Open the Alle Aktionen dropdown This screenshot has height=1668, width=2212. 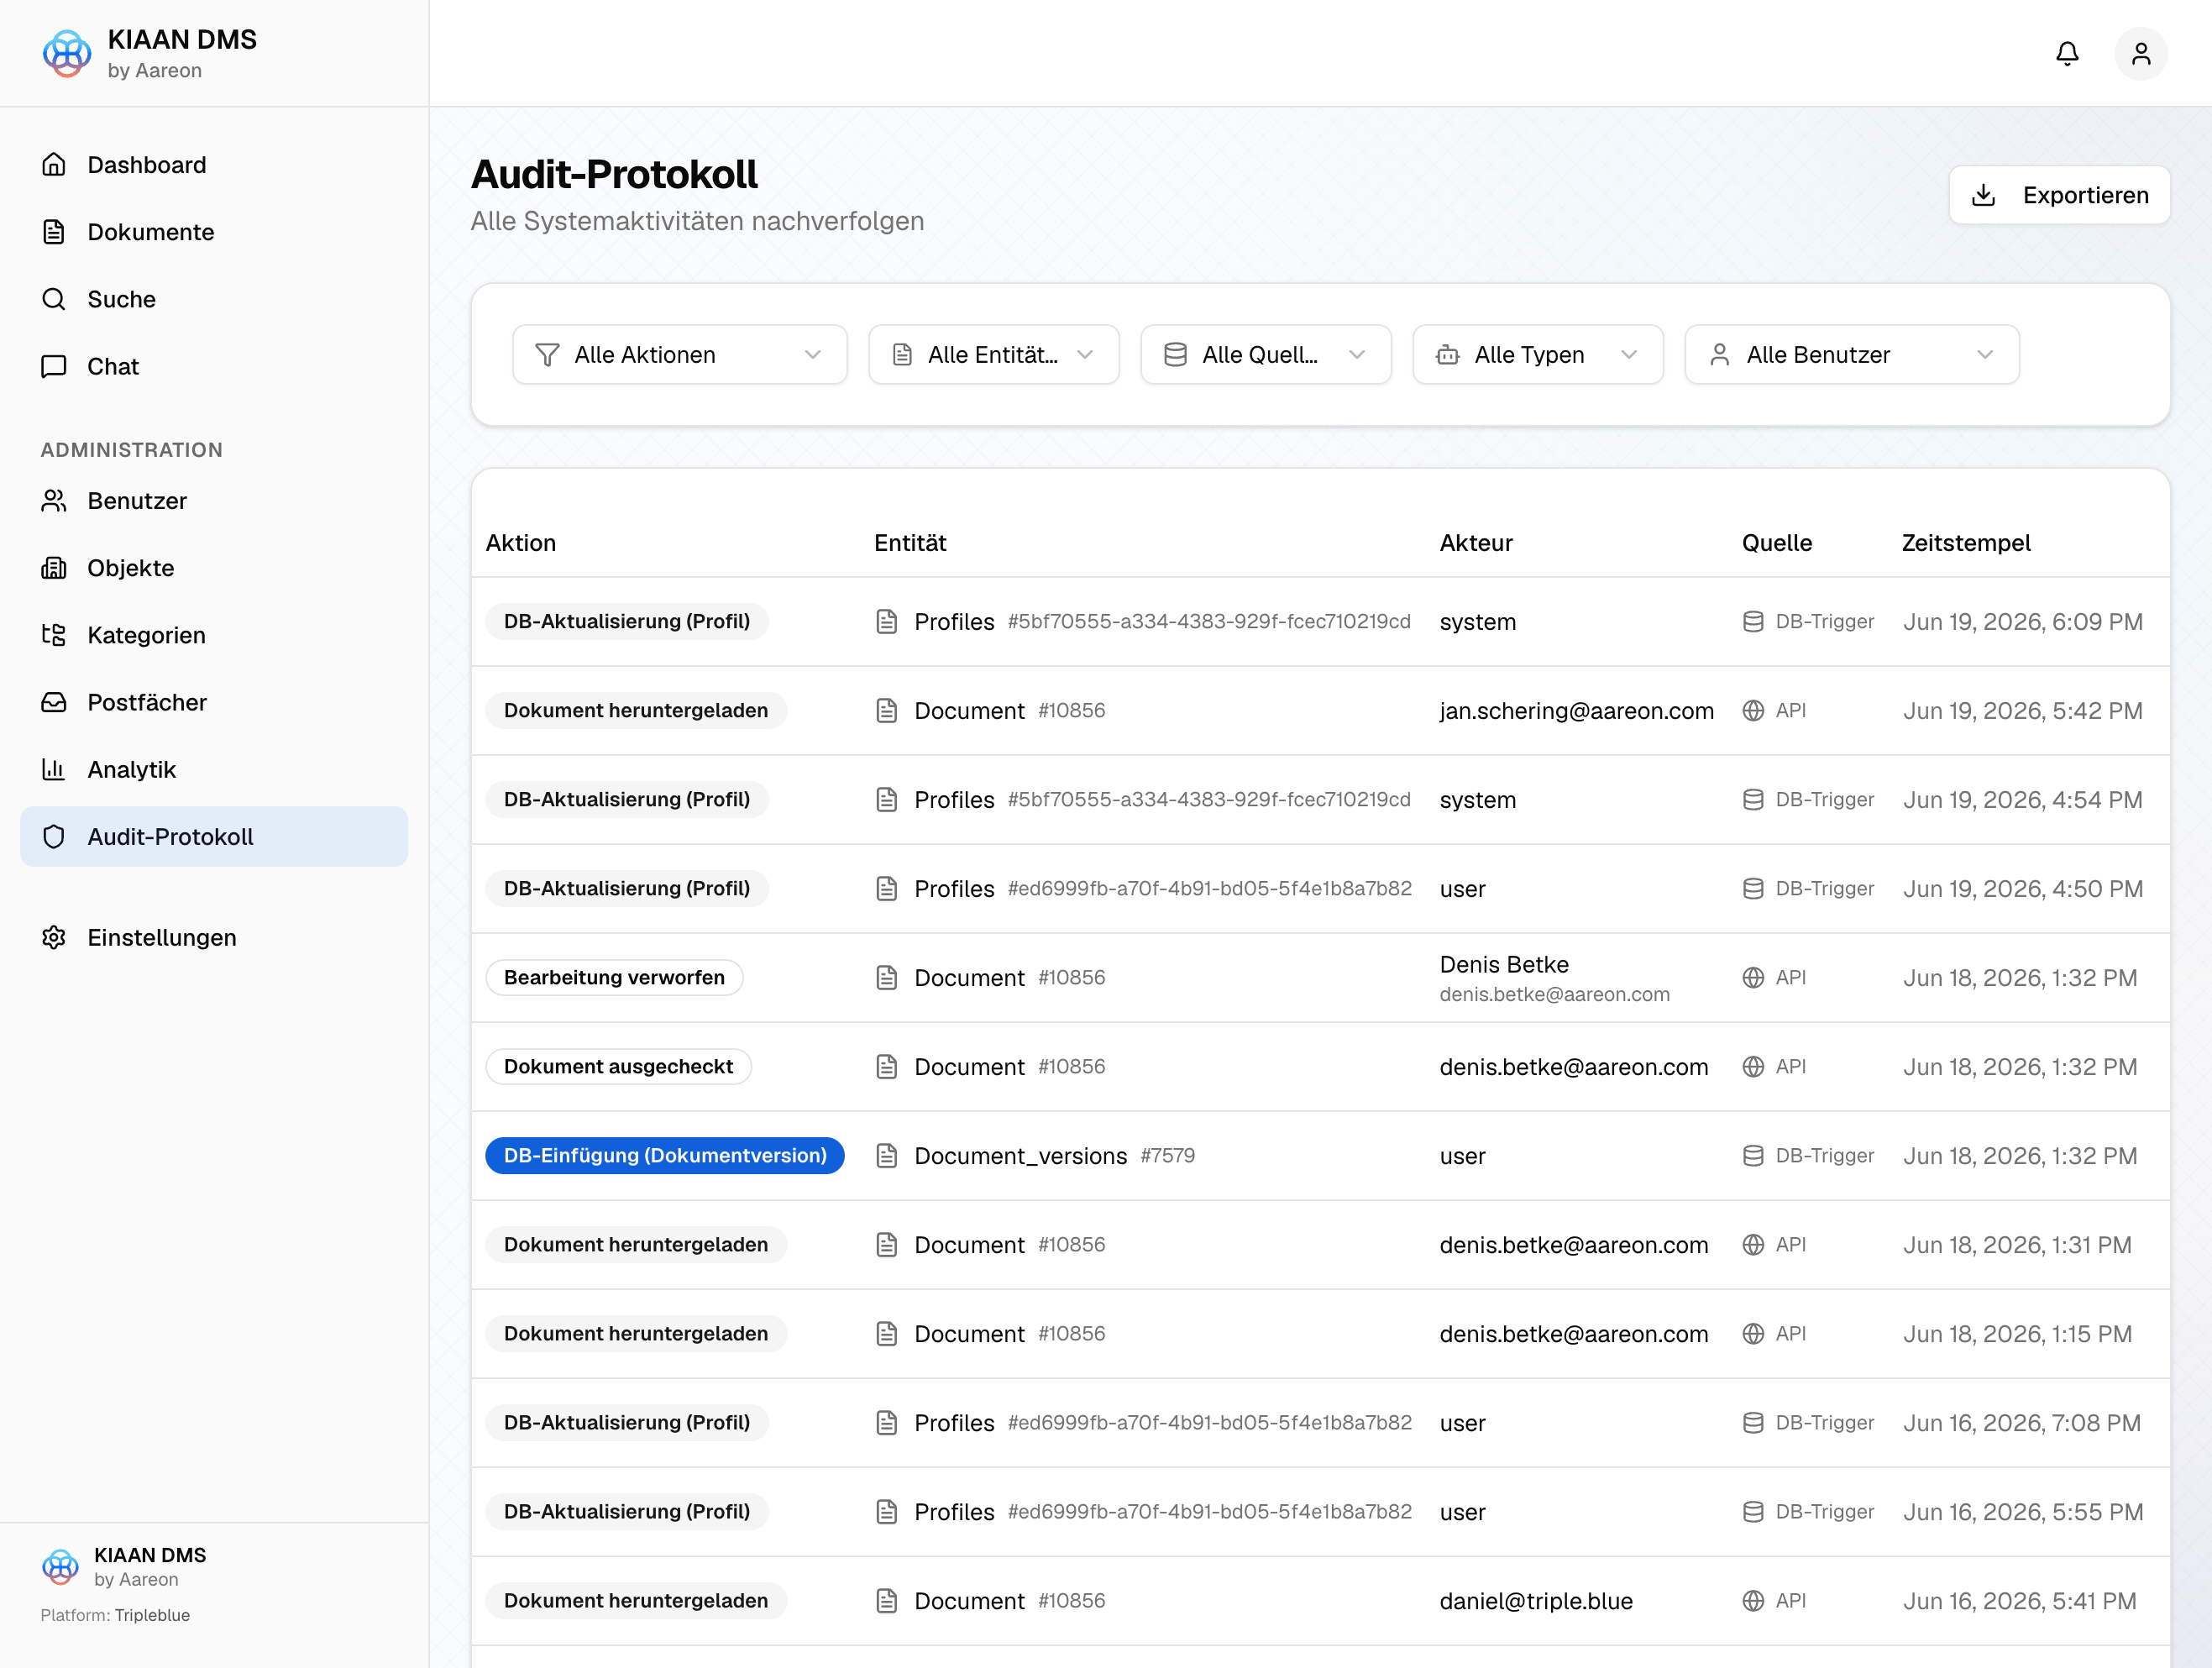click(680, 355)
